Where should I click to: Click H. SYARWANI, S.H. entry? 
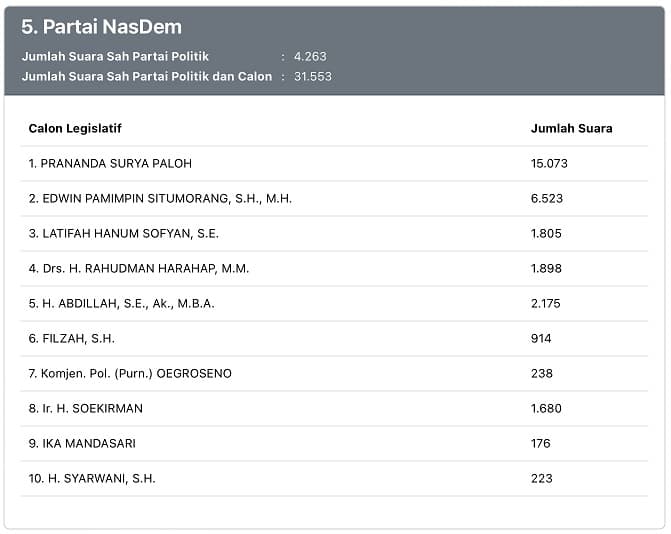point(92,478)
